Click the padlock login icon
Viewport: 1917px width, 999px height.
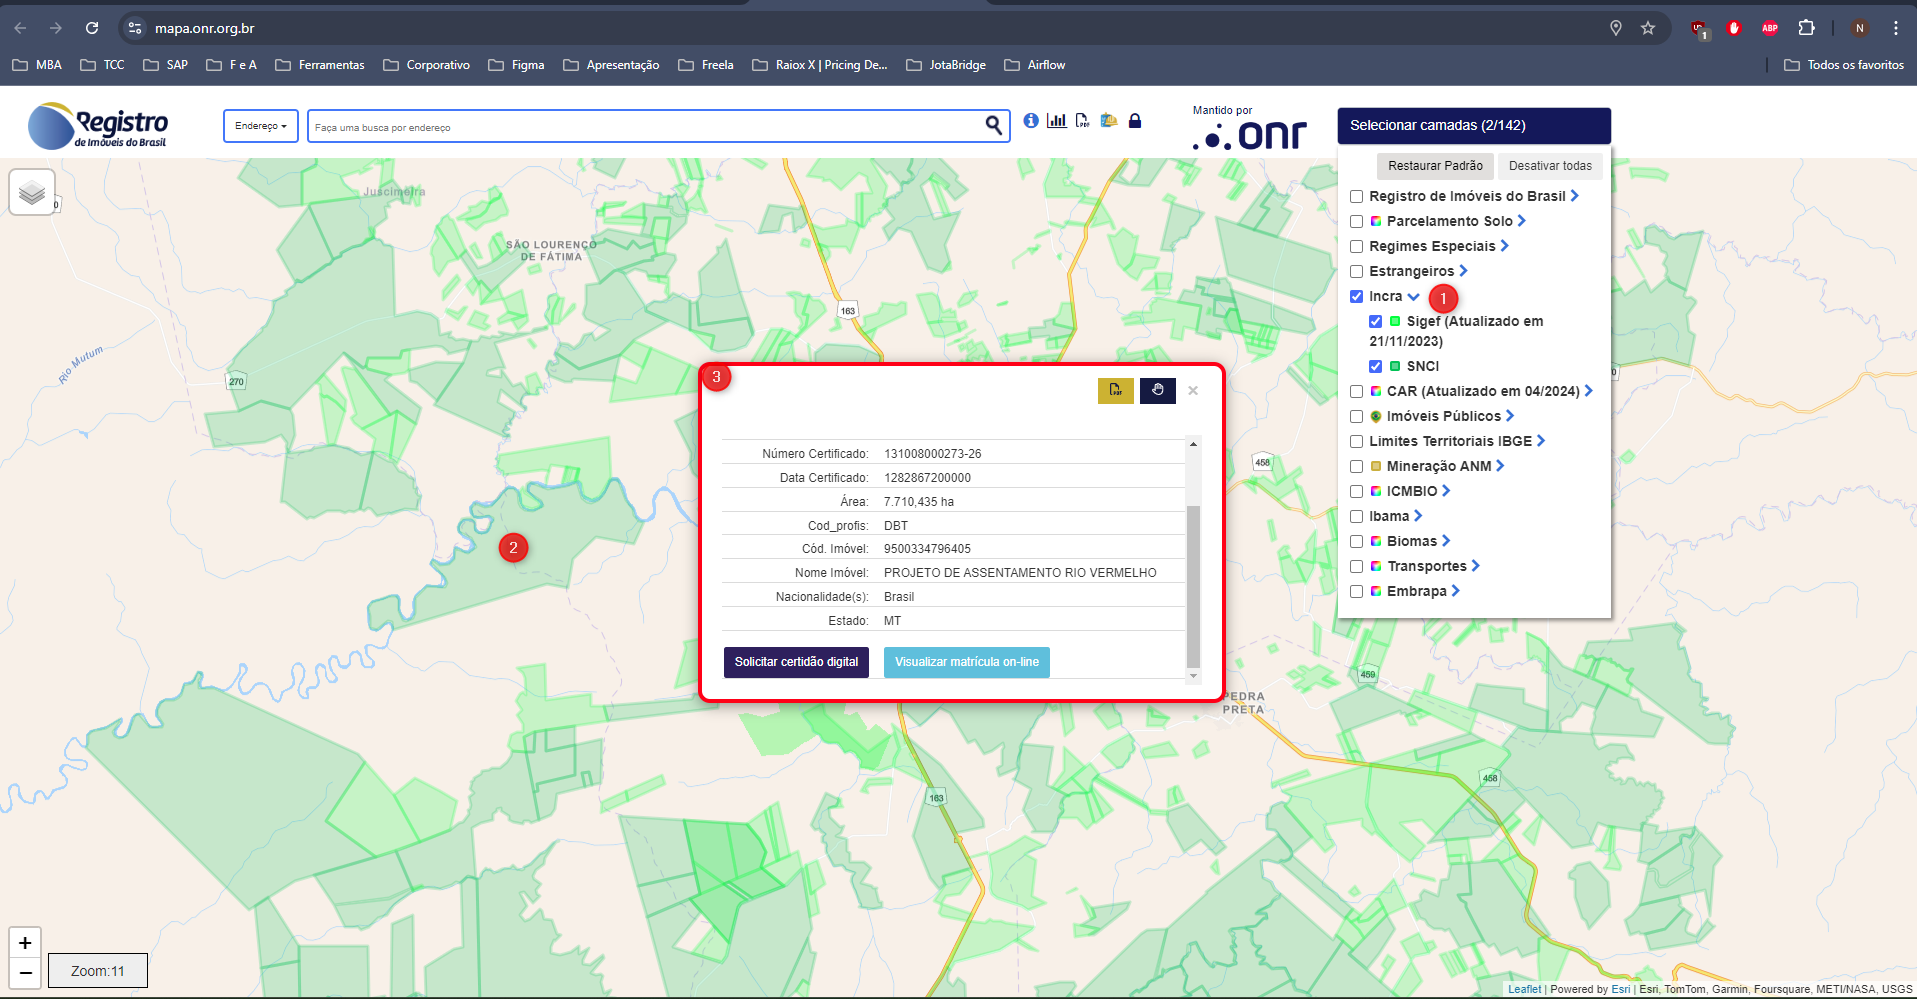click(1135, 121)
